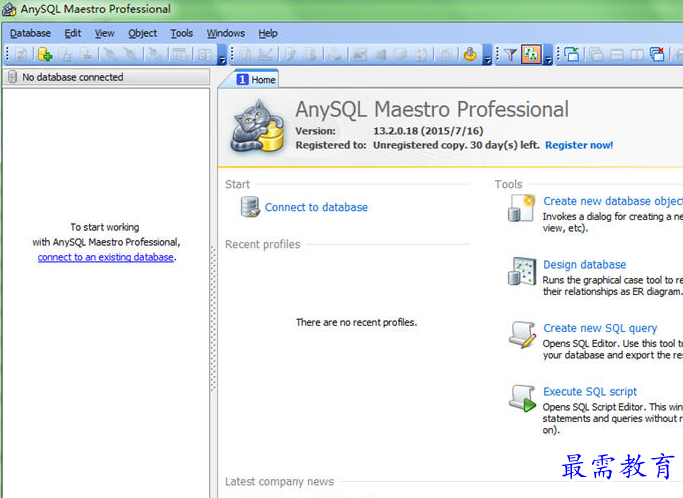
Task: Toggle the highlighted explorer view toolbar button
Action: click(x=531, y=55)
